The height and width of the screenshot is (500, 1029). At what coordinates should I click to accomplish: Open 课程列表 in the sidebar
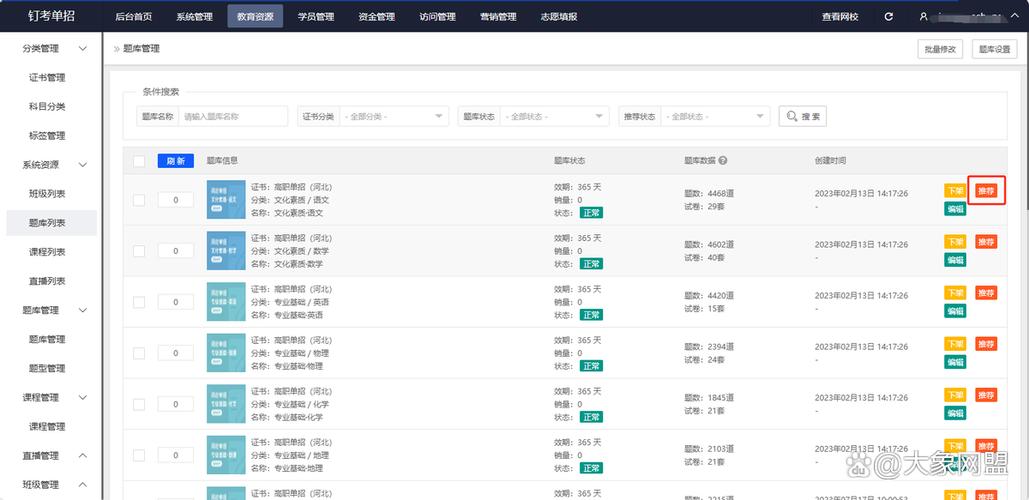[47, 252]
